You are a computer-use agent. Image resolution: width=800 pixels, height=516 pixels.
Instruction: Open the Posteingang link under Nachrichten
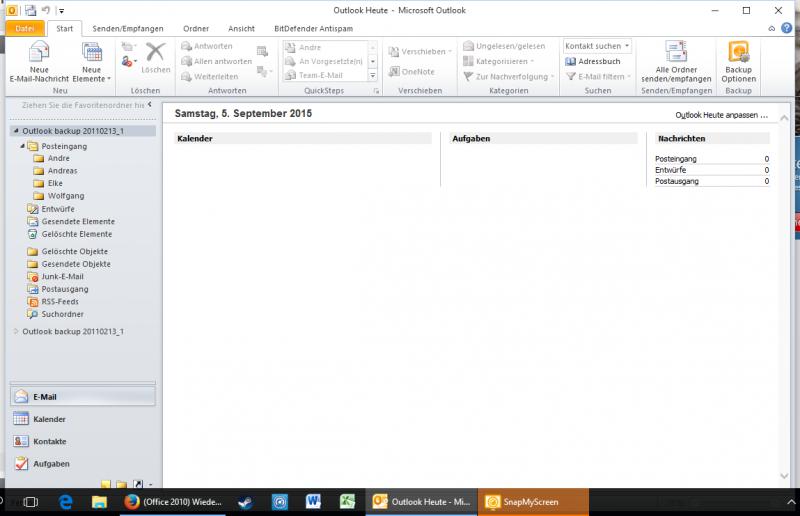[676, 159]
